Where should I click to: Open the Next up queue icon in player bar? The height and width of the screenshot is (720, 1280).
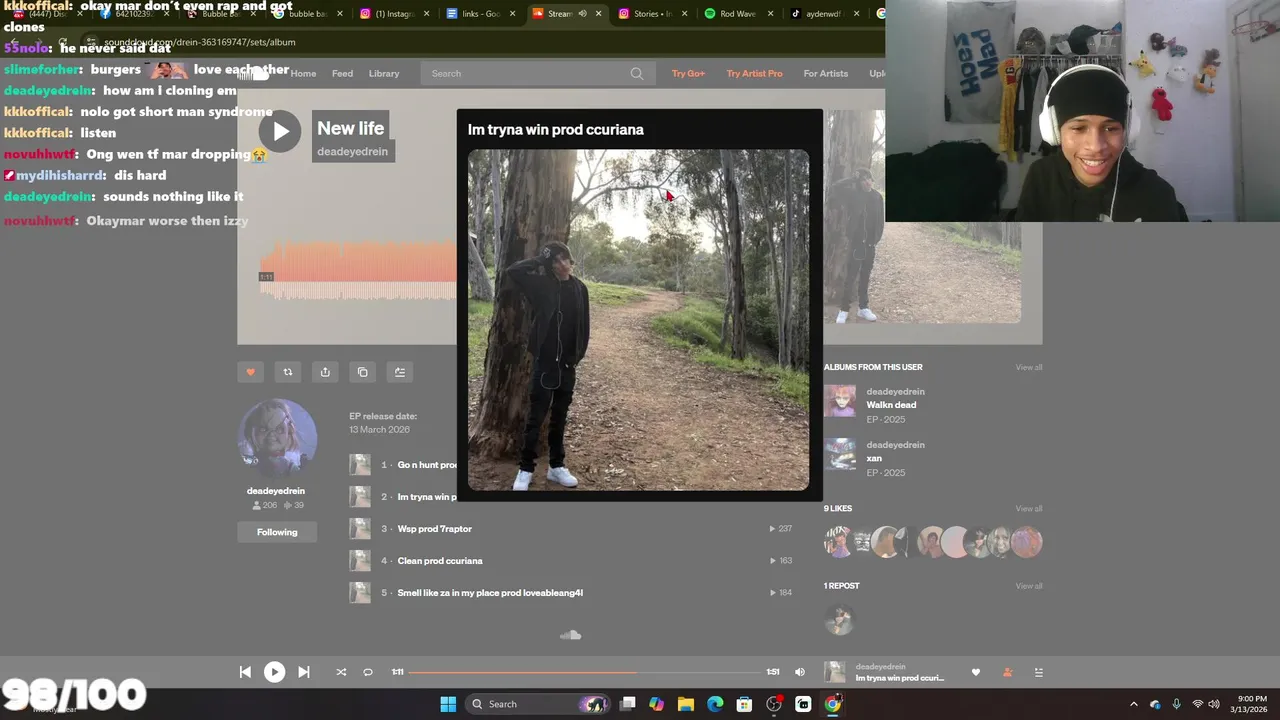tap(1038, 672)
